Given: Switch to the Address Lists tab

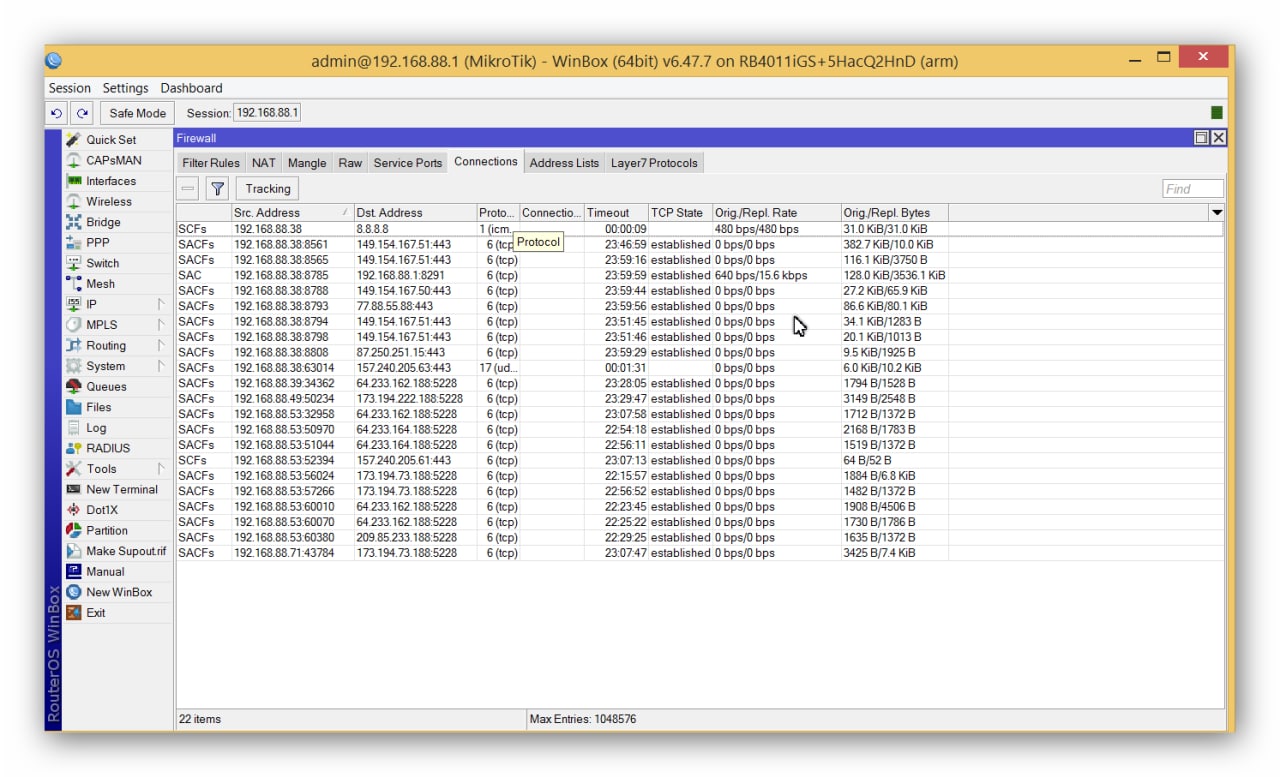Looking at the screenshot, I should pos(564,163).
